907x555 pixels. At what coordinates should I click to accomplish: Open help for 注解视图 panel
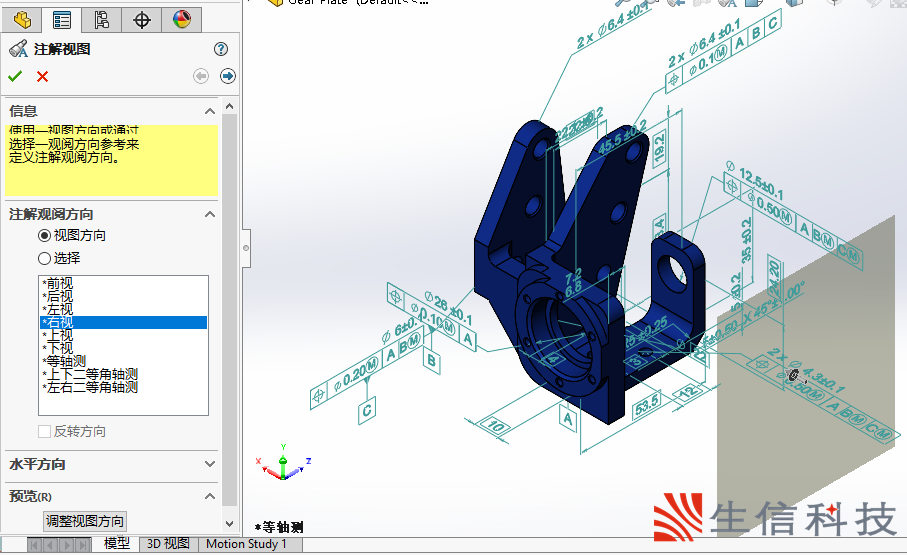tap(221, 49)
